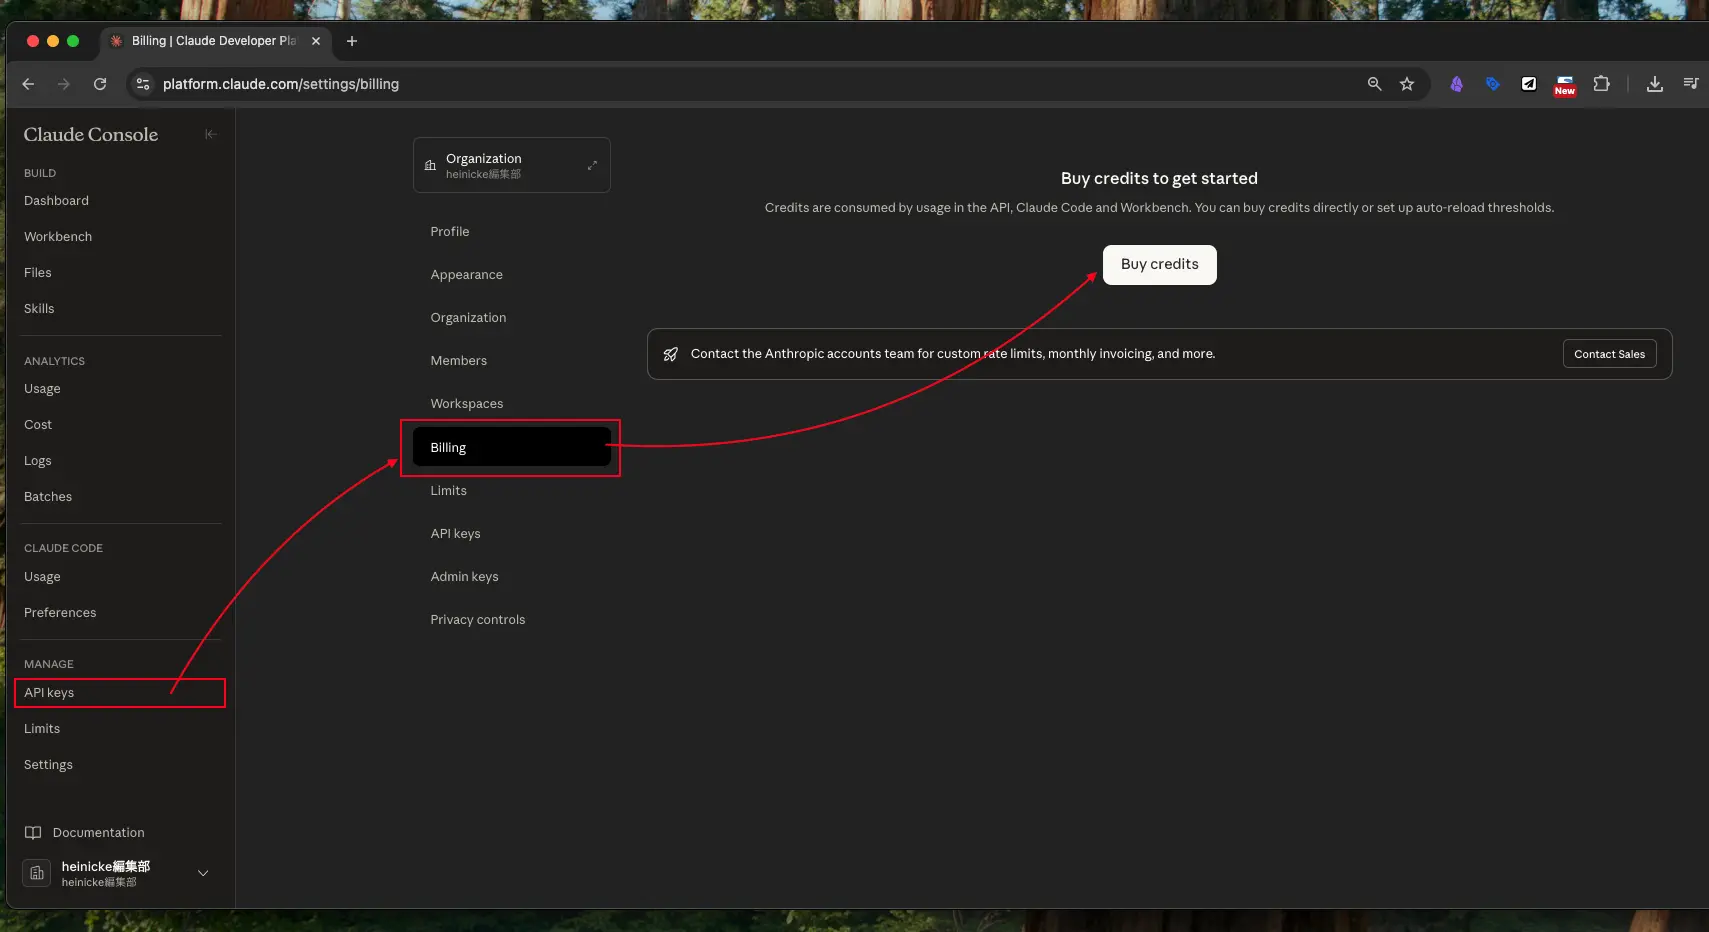Viewport: 1709px width, 932px height.
Task: Go to Workbench in the sidebar
Action: [58, 237]
